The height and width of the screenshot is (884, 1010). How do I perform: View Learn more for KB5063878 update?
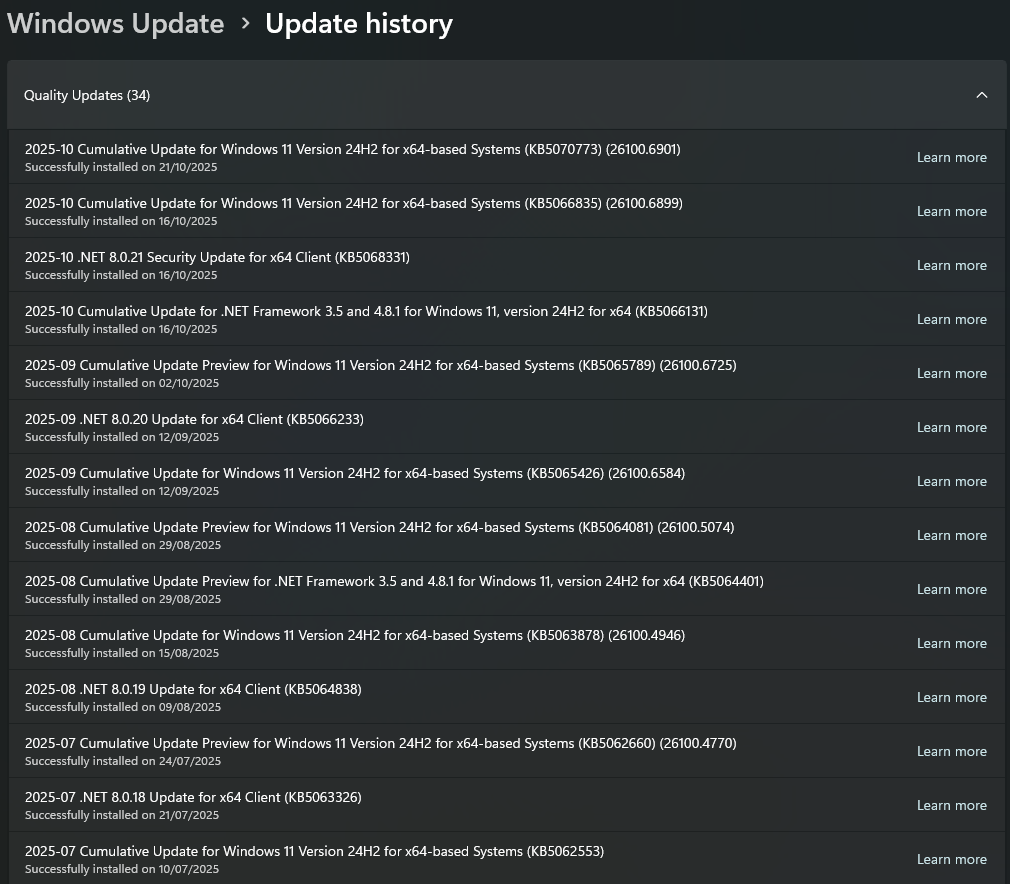click(951, 643)
